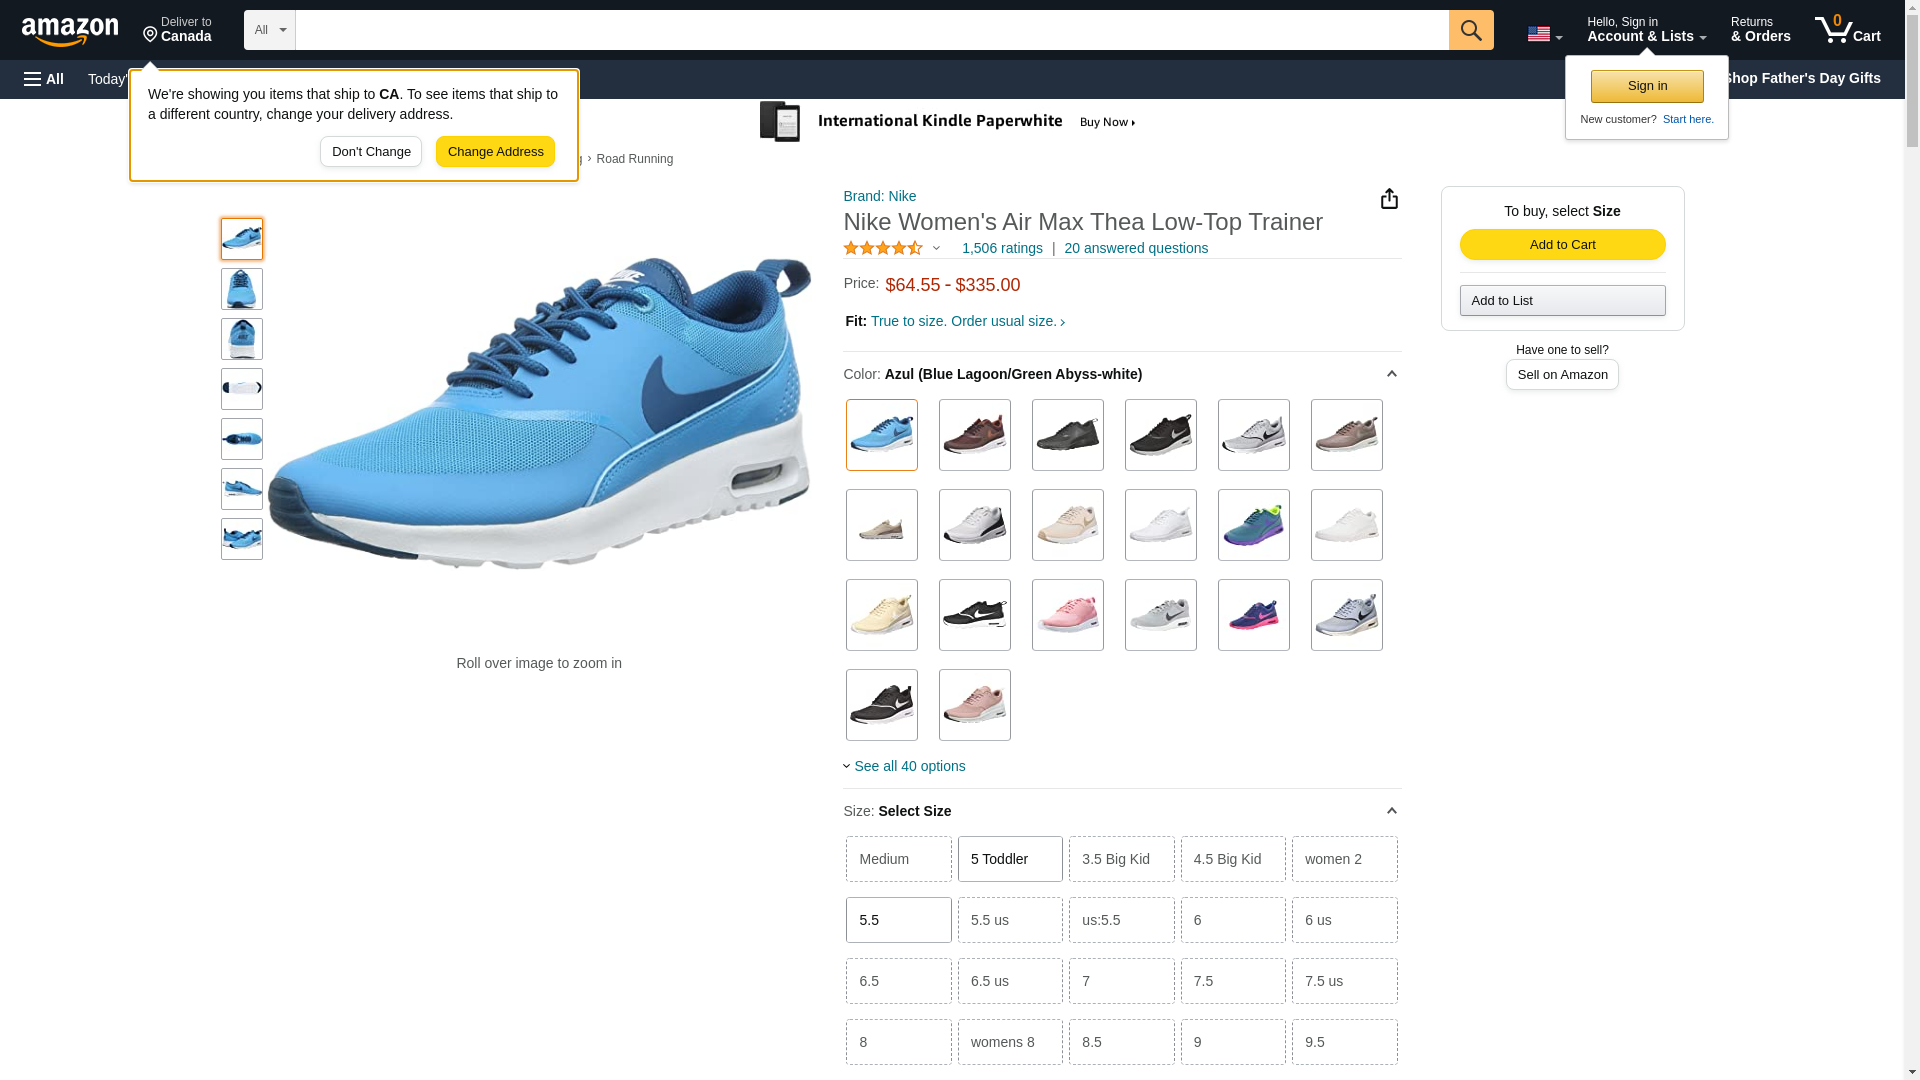Click the magnifying glass search button

(x=1470, y=30)
